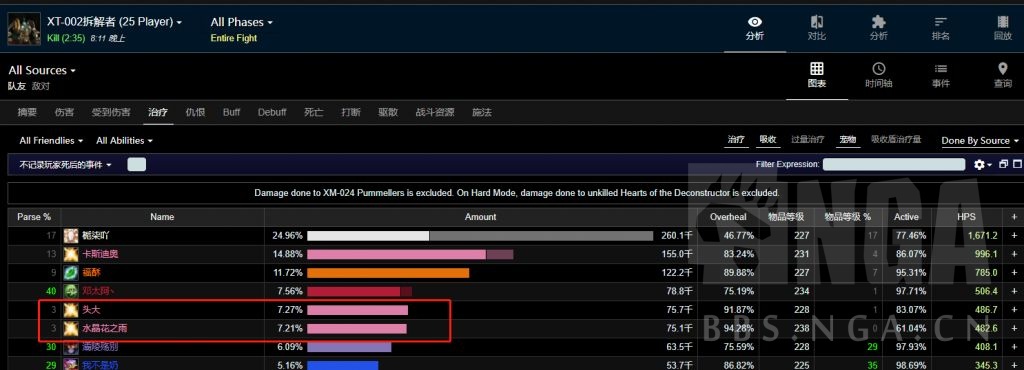This screenshot has width=1024, height=370.
Task: Switch to the 查询 query view
Action: [x=1002, y=76]
